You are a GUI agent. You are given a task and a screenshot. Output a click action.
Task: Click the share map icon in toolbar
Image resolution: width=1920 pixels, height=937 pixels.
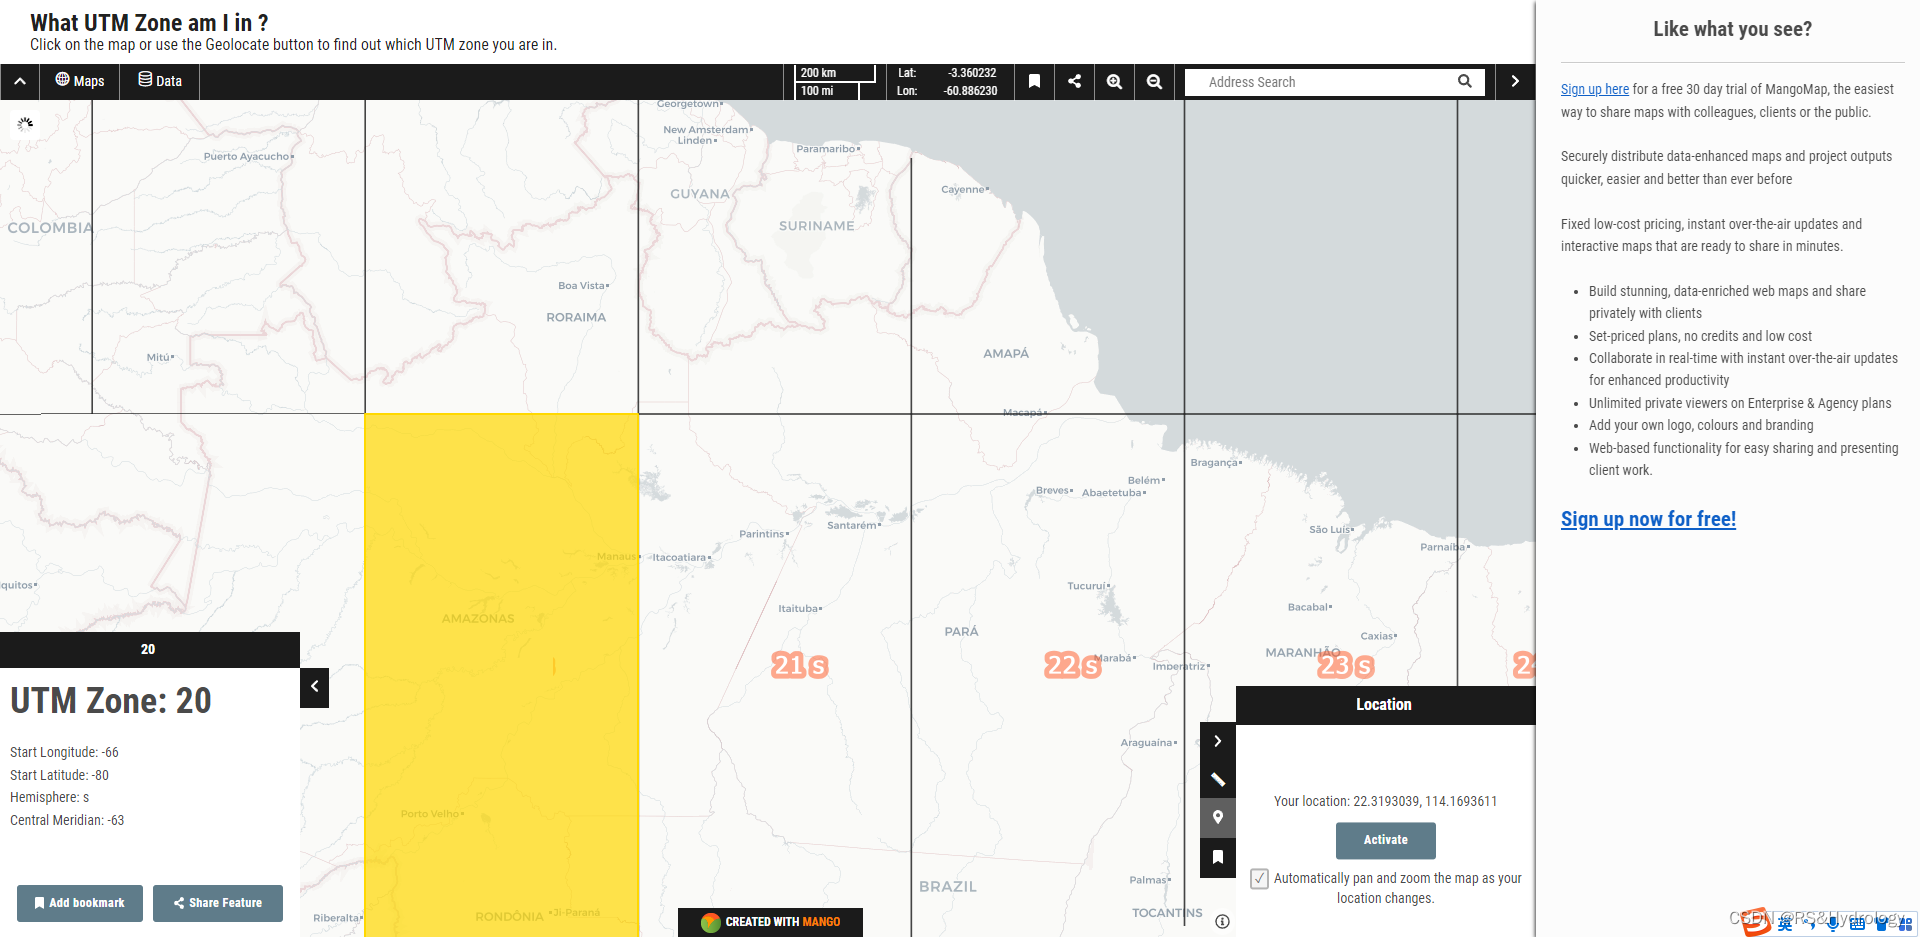tap(1075, 82)
